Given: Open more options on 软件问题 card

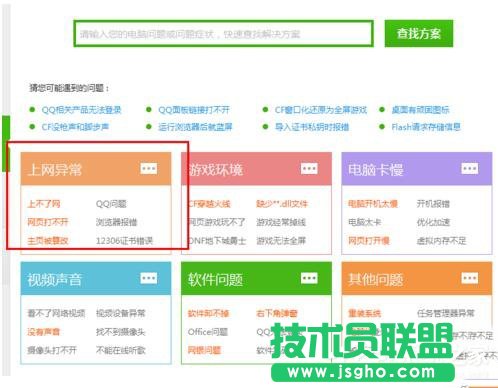Looking at the screenshot, I should [x=309, y=278].
